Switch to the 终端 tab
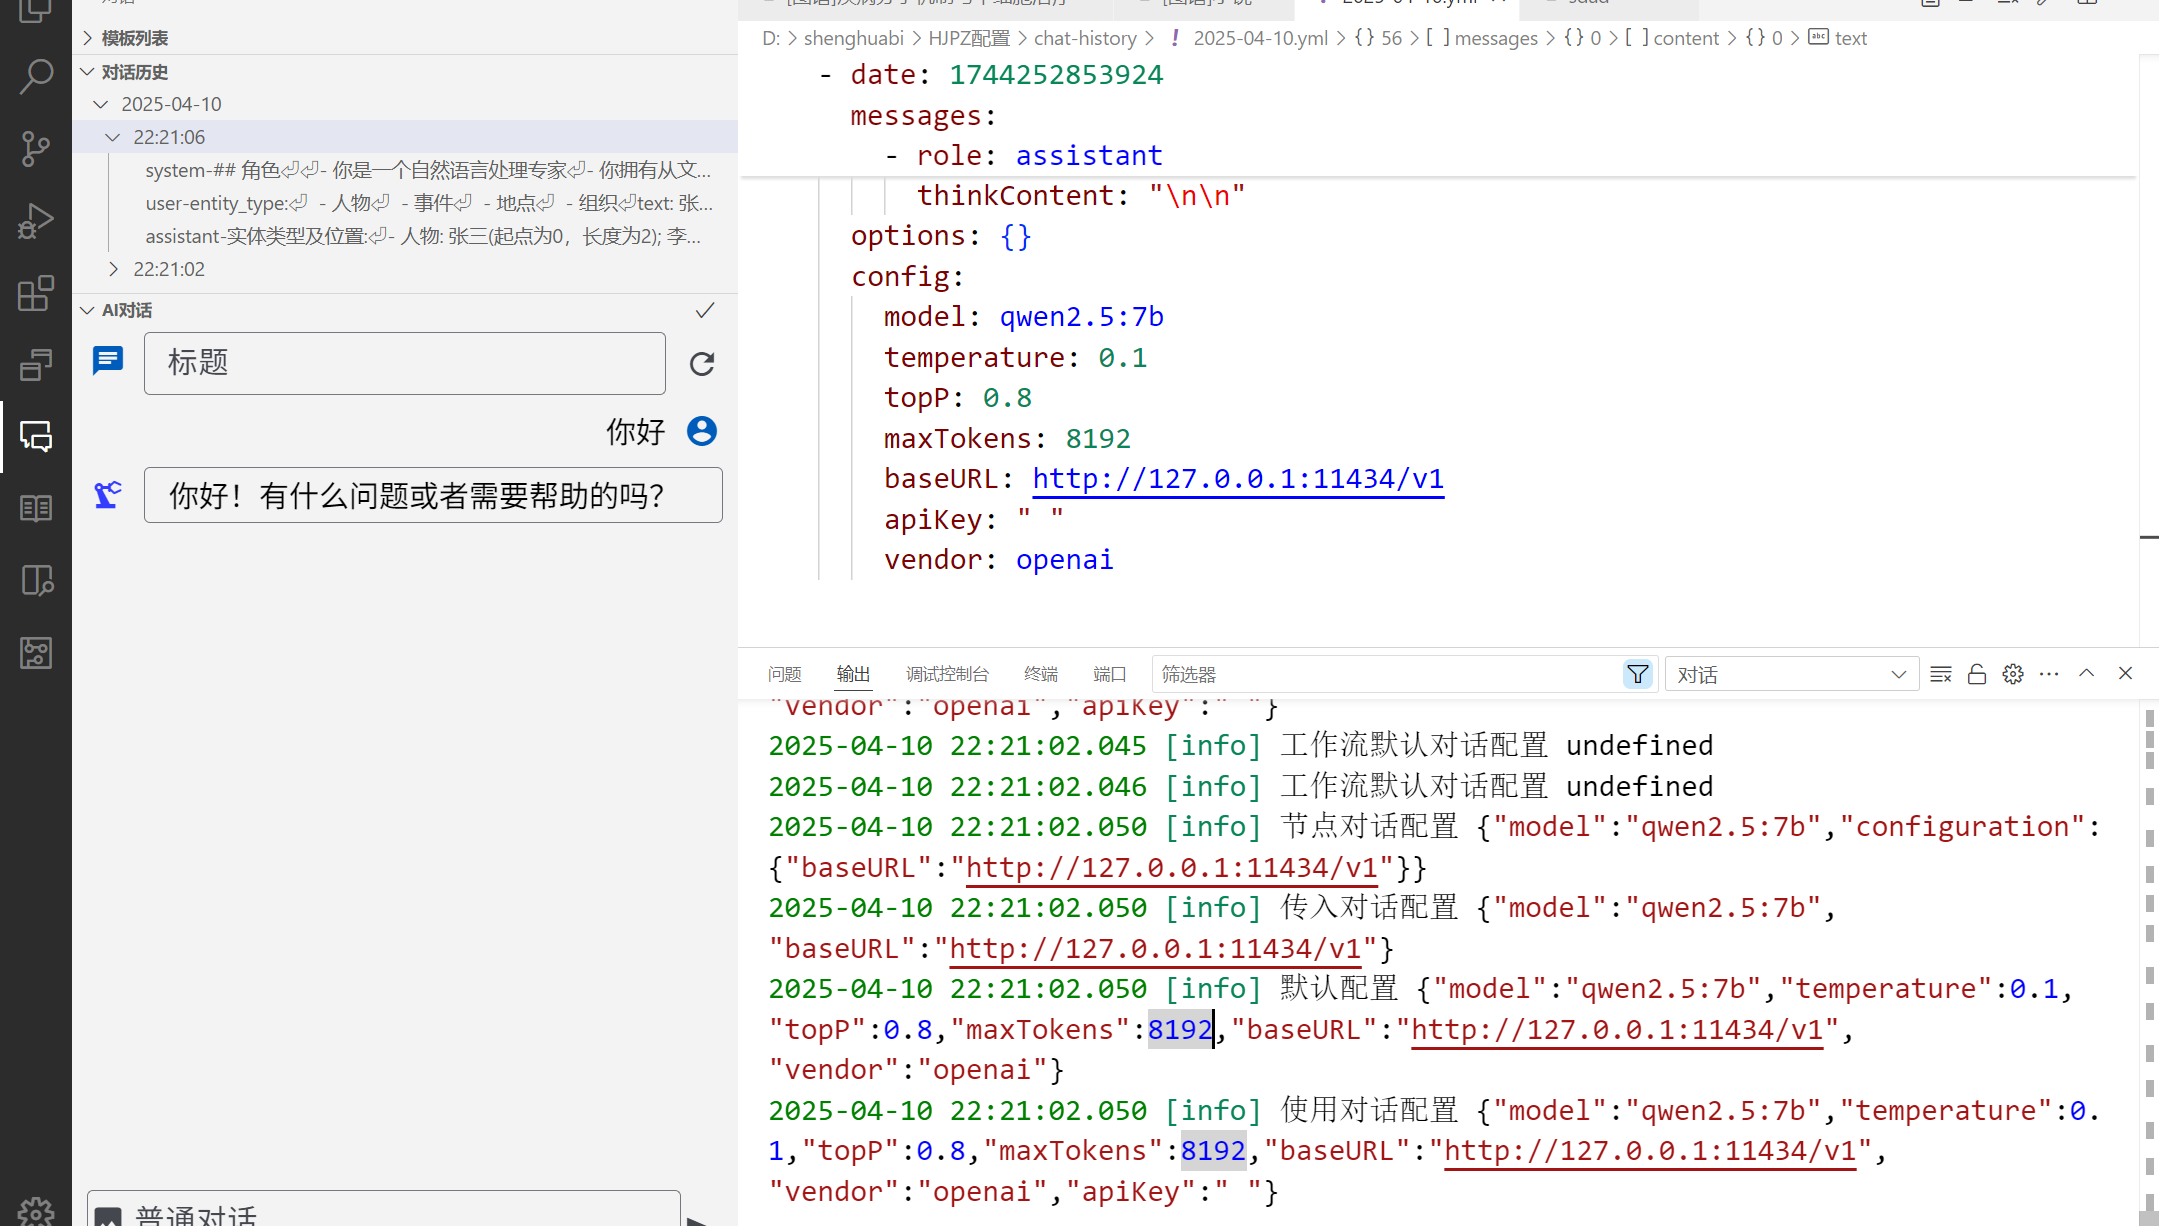This screenshot has width=2159, height=1226. [1041, 675]
